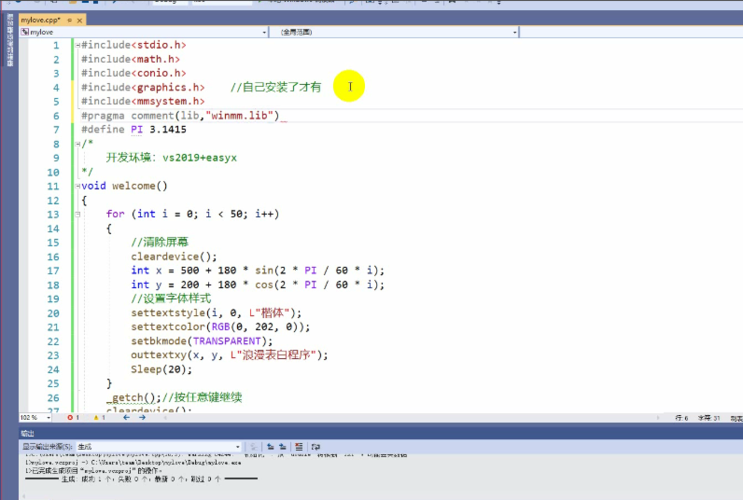Collapse the welcome() function at line 11
743x500 pixels.
point(78,186)
